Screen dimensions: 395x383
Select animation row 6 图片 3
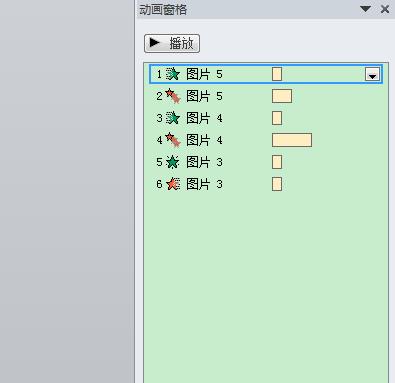(x=266, y=184)
